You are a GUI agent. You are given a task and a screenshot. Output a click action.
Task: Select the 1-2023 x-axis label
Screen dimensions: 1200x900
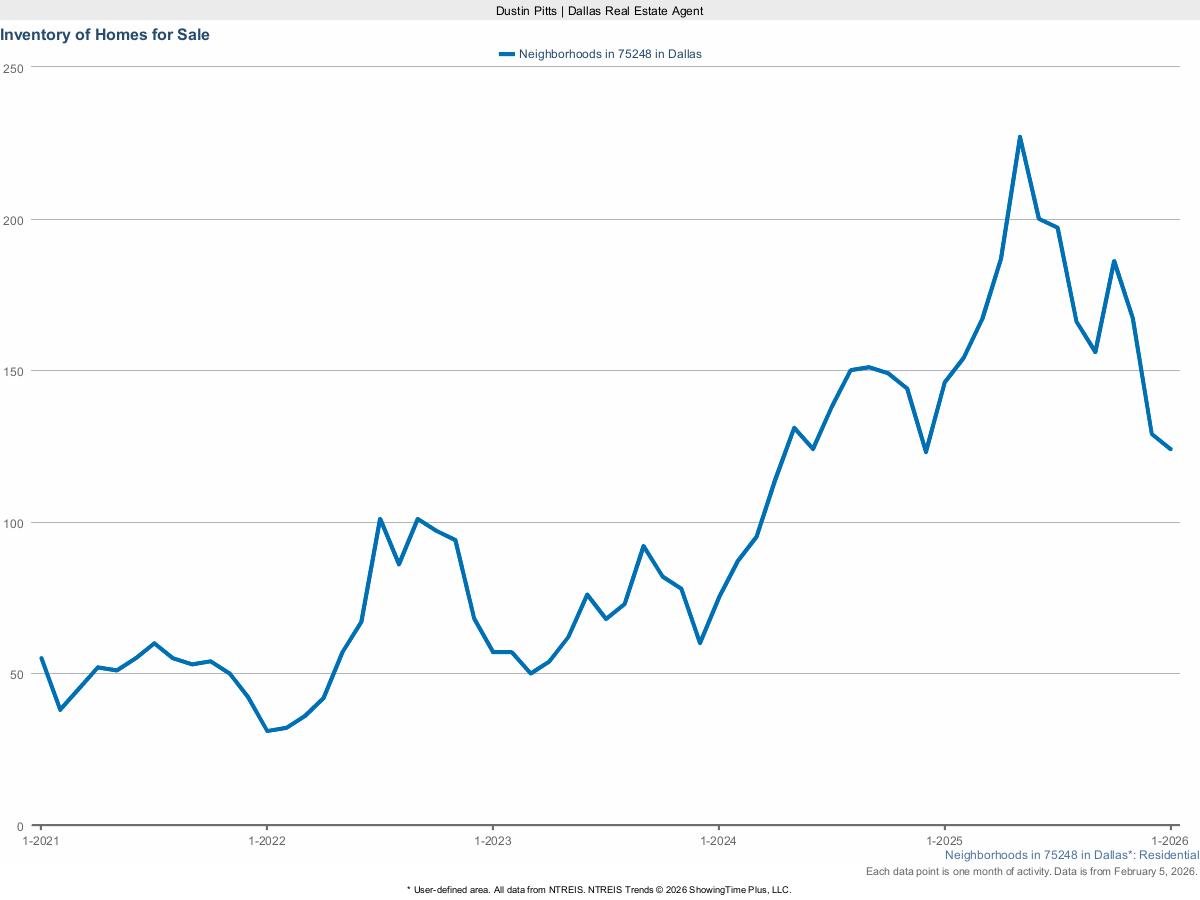[492, 841]
